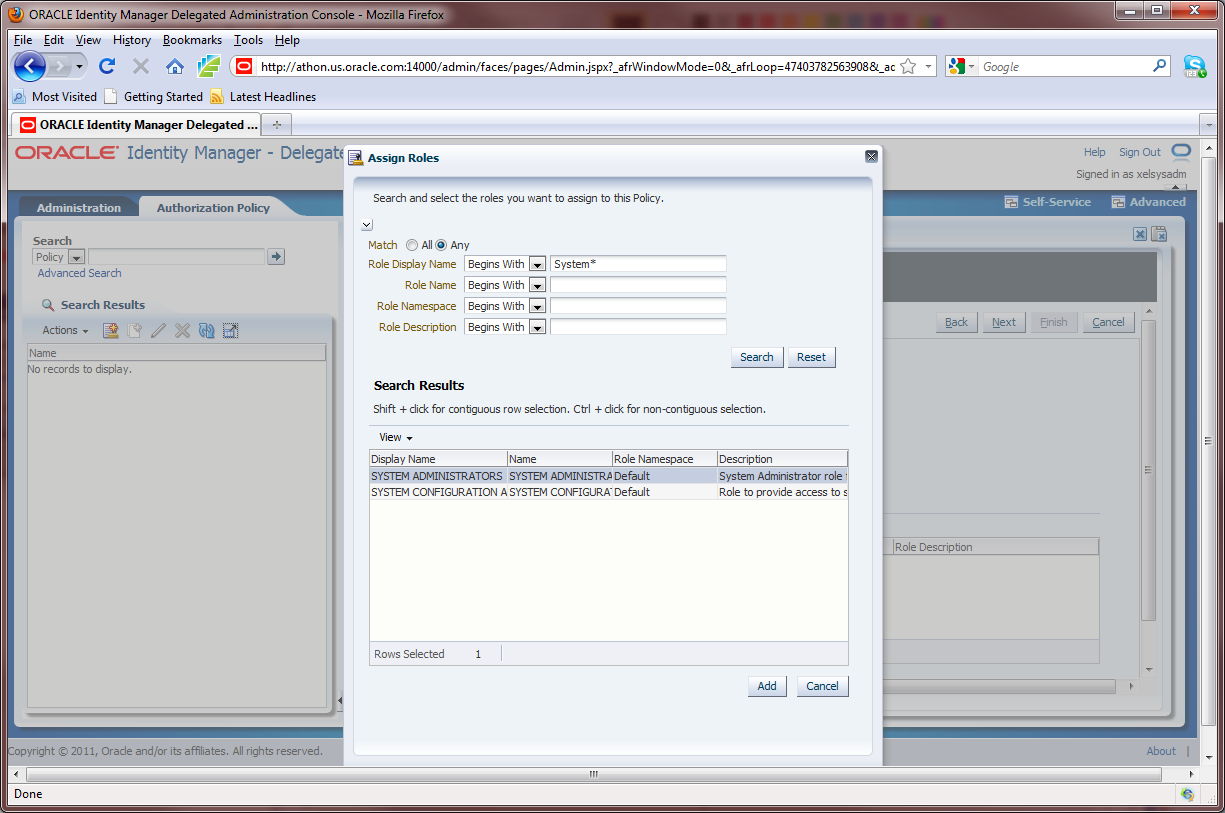Click the status bar add-on icon
1225x813 pixels.
point(1187,794)
